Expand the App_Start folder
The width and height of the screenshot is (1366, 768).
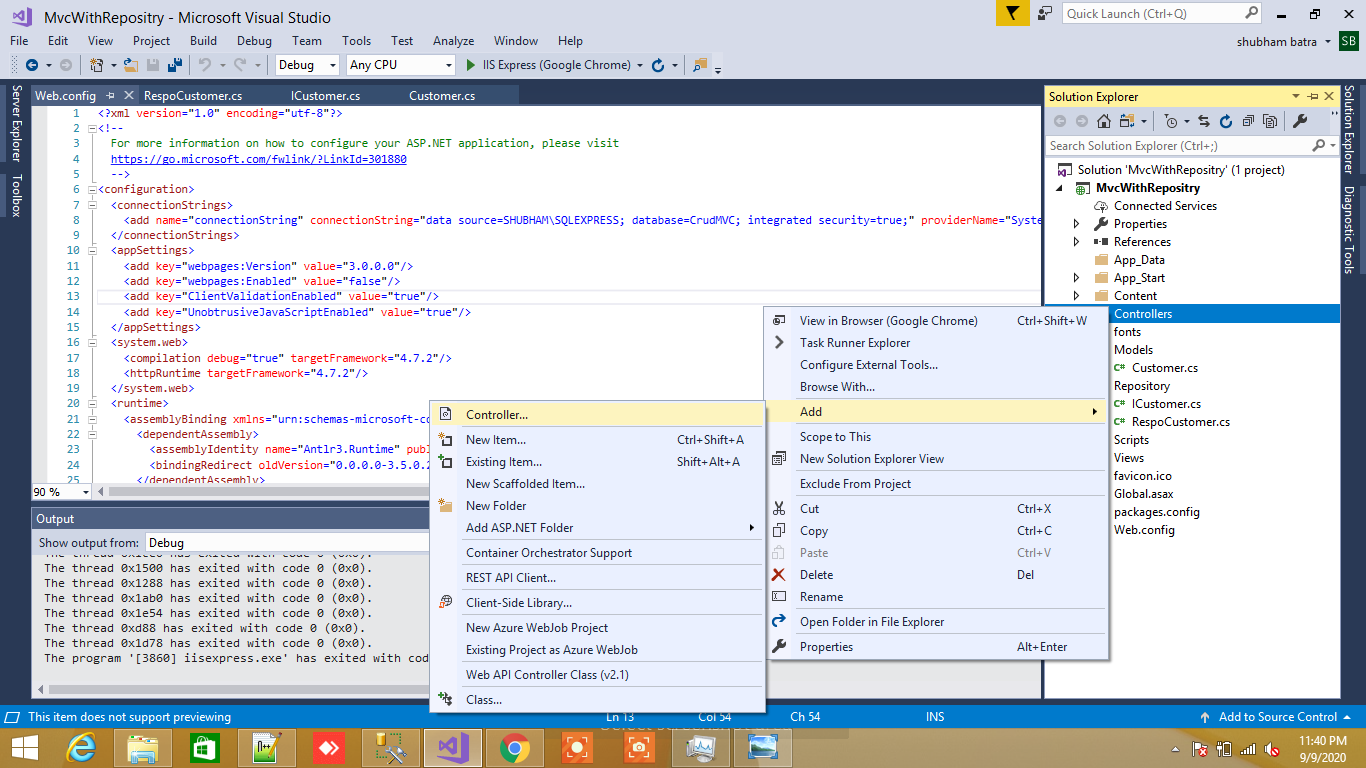click(x=1077, y=278)
